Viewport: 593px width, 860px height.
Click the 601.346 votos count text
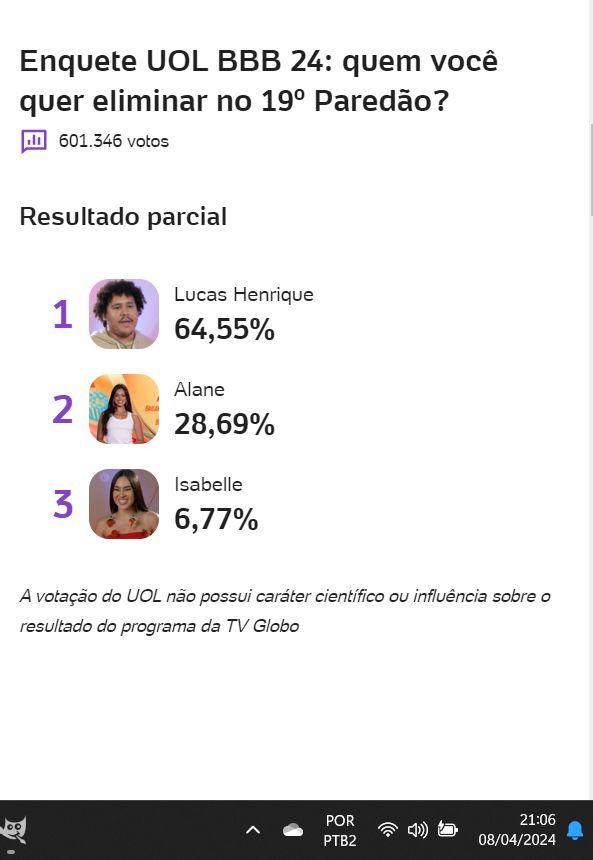tap(114, 141)
